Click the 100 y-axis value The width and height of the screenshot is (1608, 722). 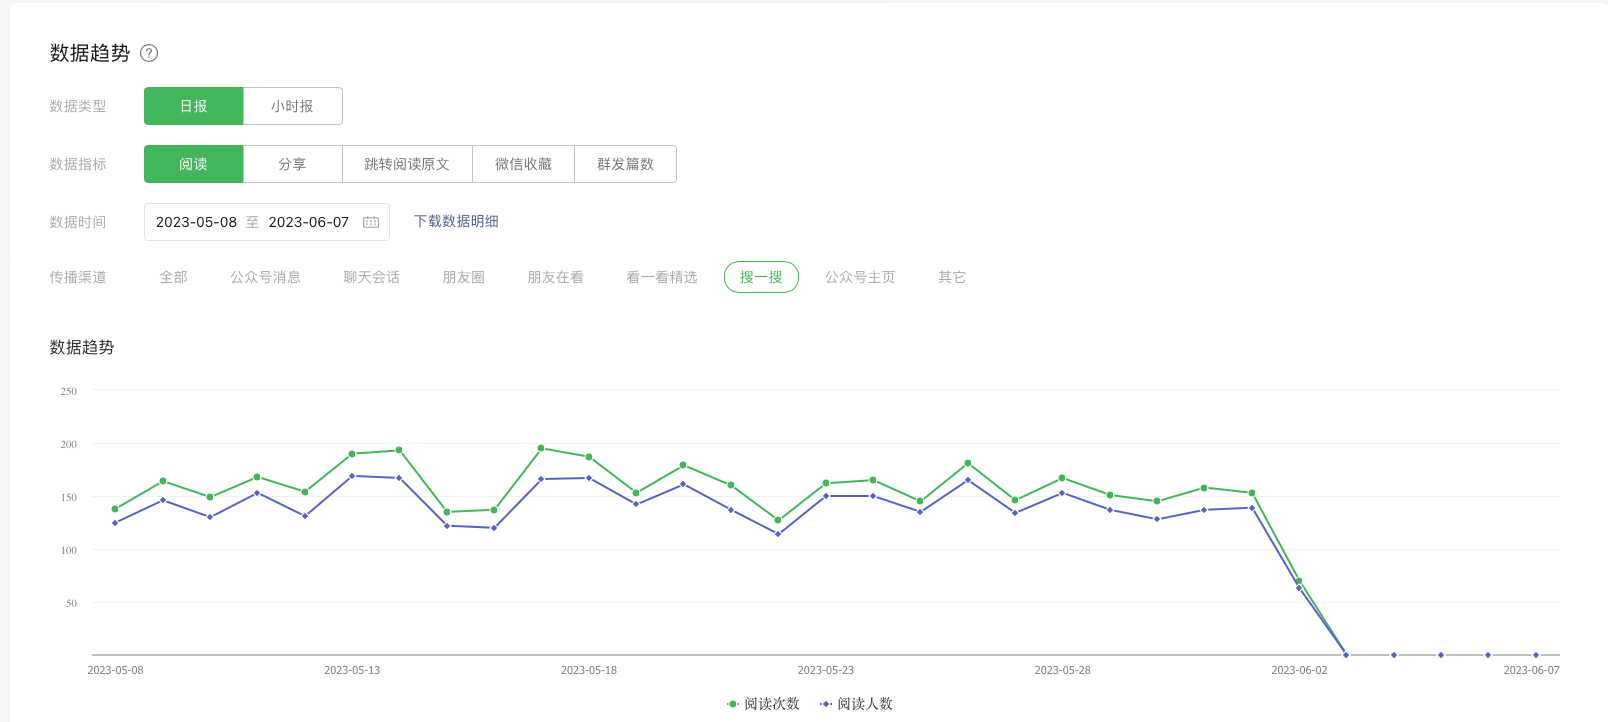coord(68,550)
